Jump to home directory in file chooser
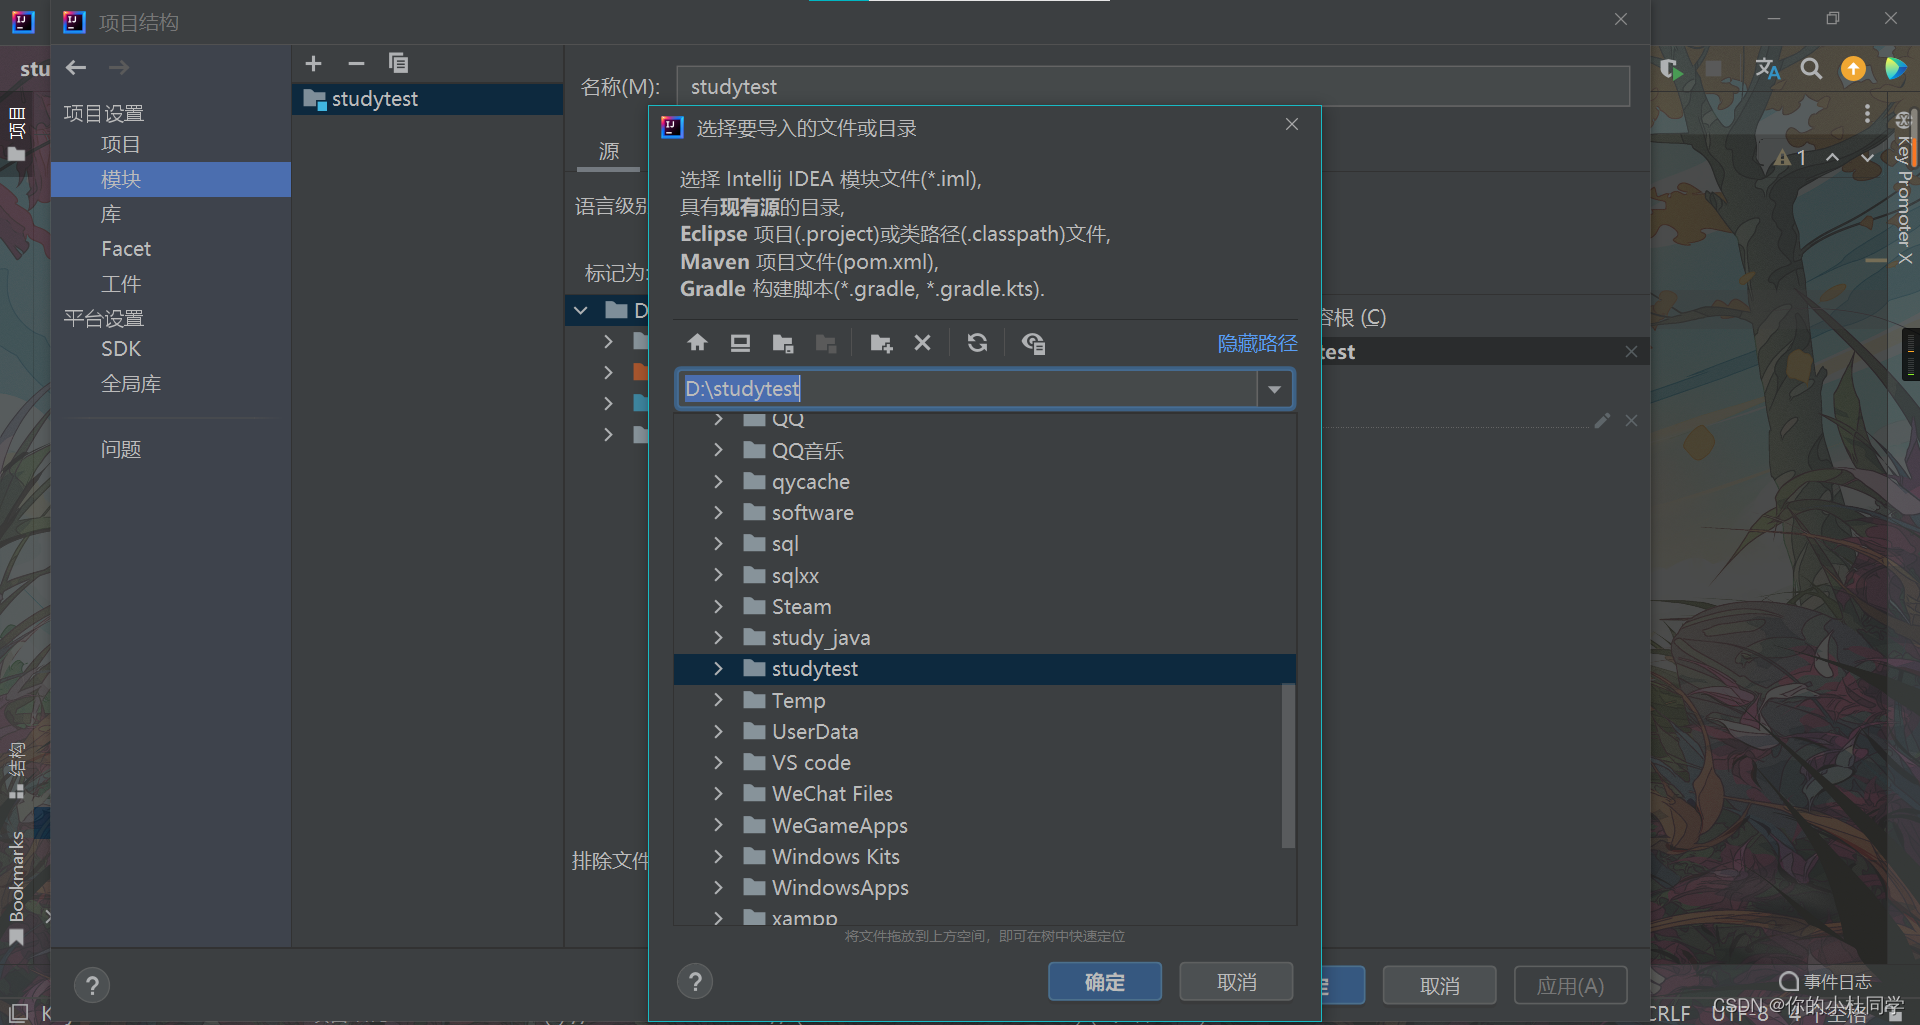The height and width of the screenshot is (1025, 1920). [x=697, y=342]
